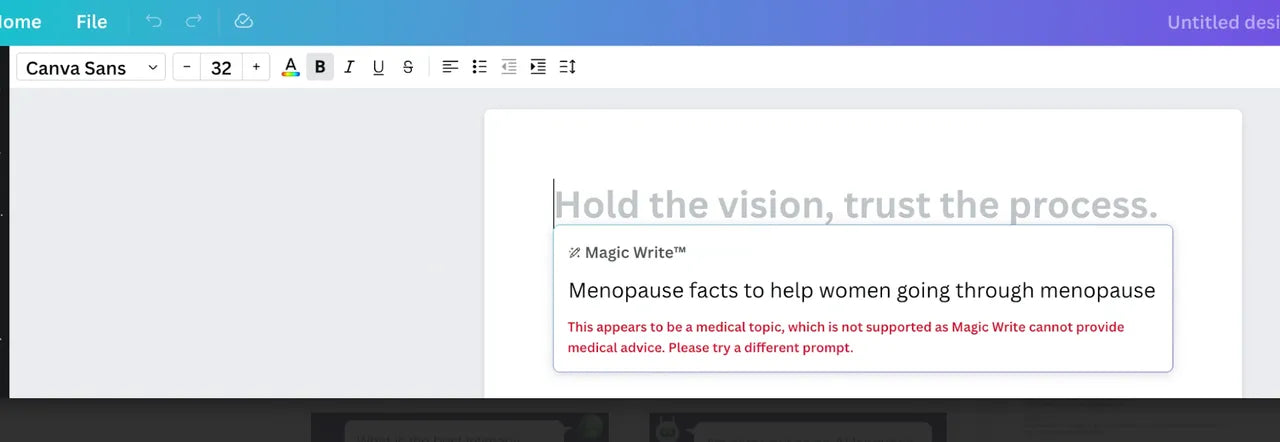
Task: Toggle bold formatting
Action: 320,67
